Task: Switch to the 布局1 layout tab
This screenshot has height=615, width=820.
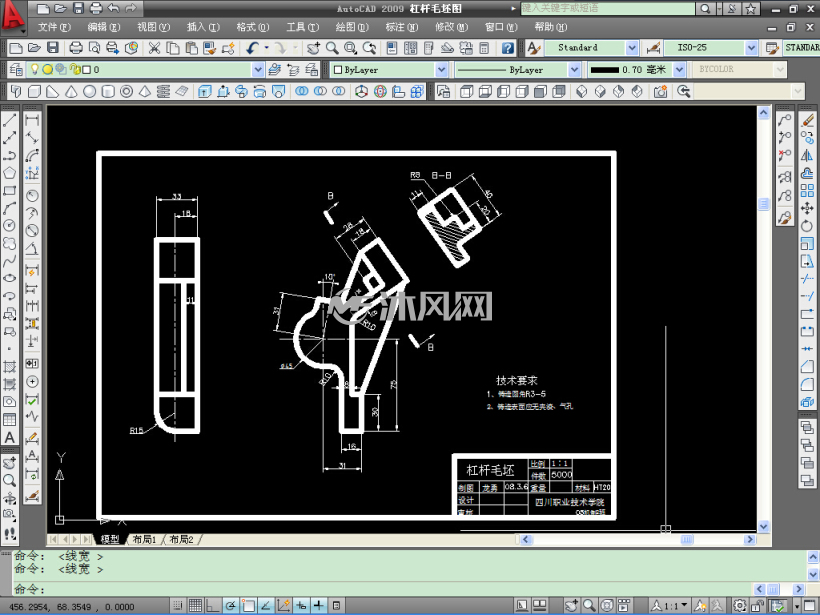Action: click(x=144, y=539)
